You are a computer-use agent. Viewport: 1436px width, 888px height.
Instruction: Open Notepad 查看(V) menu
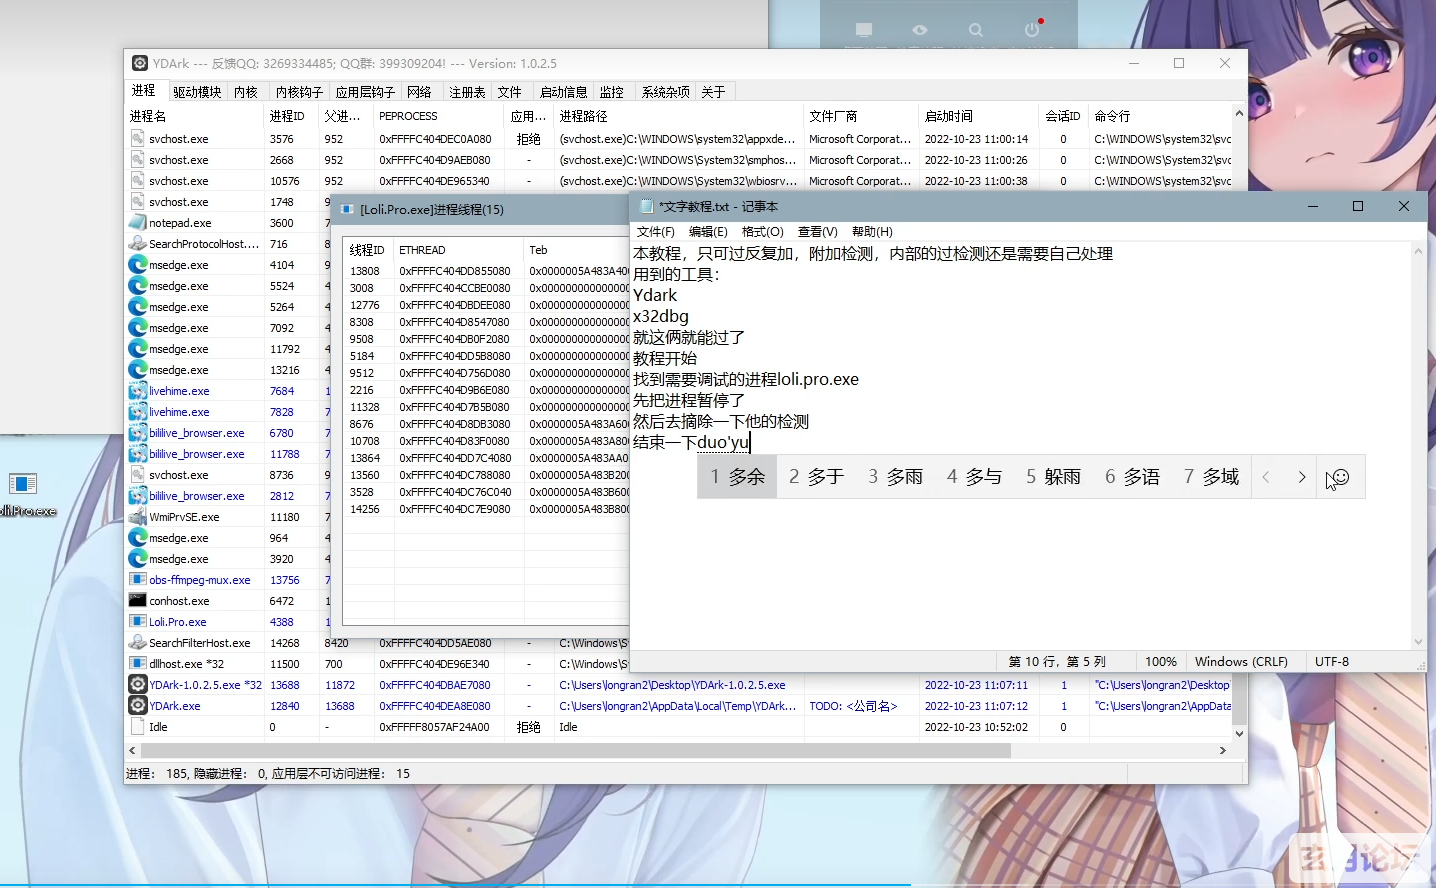click(x=818, y=232)
